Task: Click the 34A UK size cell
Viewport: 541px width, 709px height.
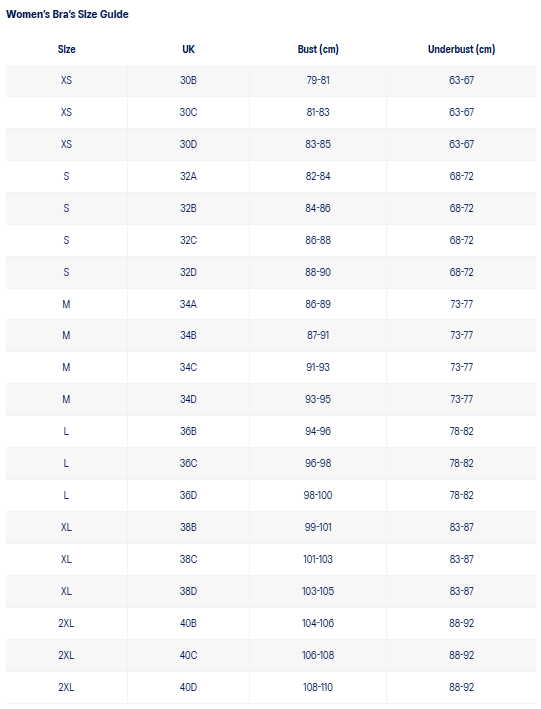Action: (188, 304)
